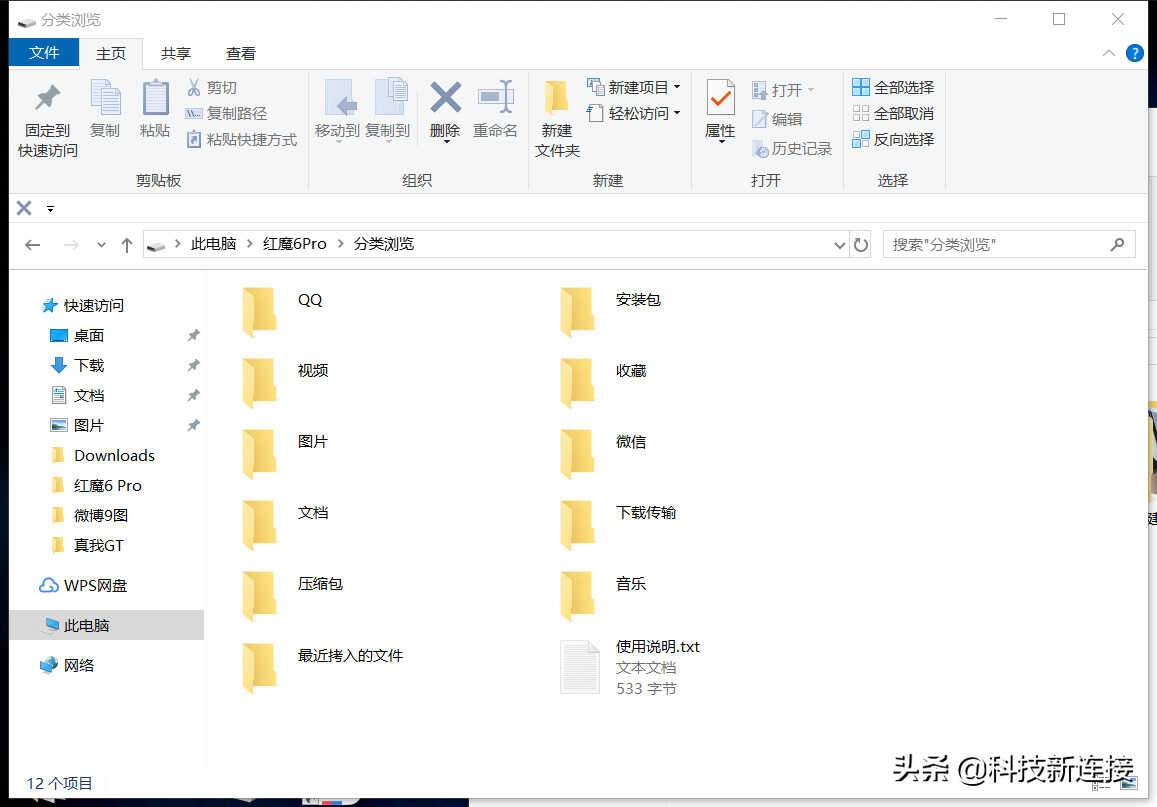Collapse the ribbon with the up chevron
The height and width of the screenshot is (807, 1157).
click(1108, 53)
